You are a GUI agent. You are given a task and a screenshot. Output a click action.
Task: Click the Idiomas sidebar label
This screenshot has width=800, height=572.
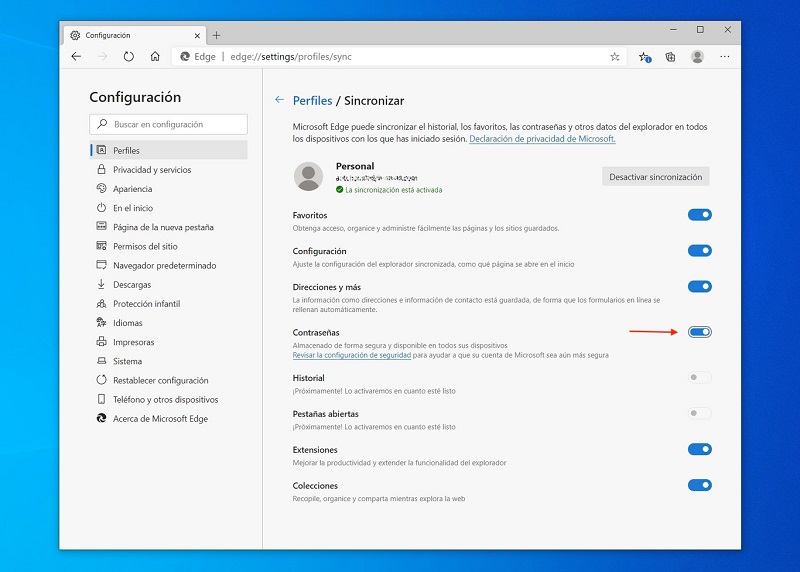click(x=128, y=323)
